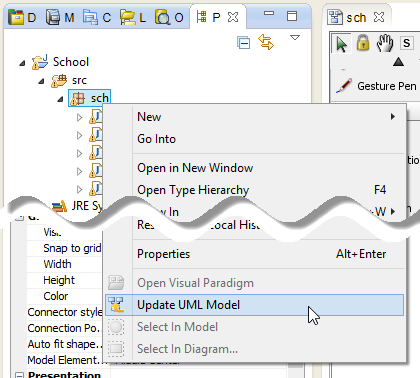Open the view menu dropdown triangle
Image resolution: width=420 pixels, height=378 pixels.
coord(295,38)
